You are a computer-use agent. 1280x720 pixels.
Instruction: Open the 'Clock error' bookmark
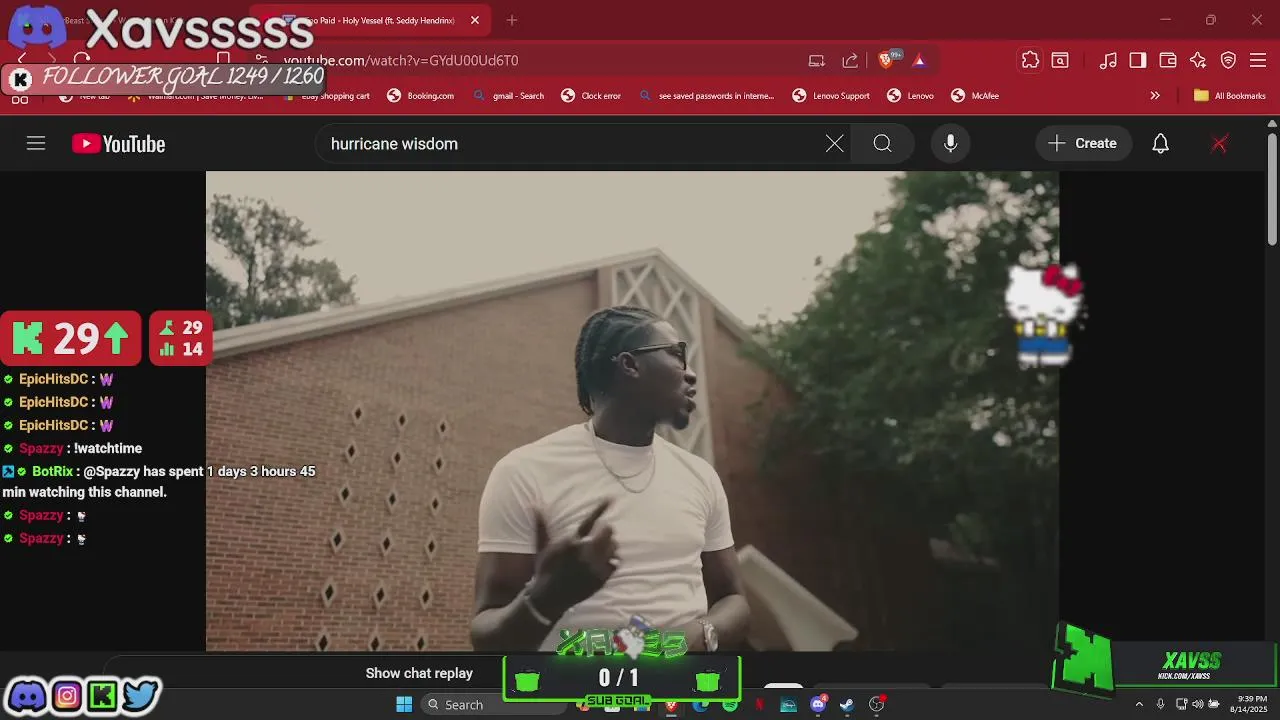tap(591, 96)
